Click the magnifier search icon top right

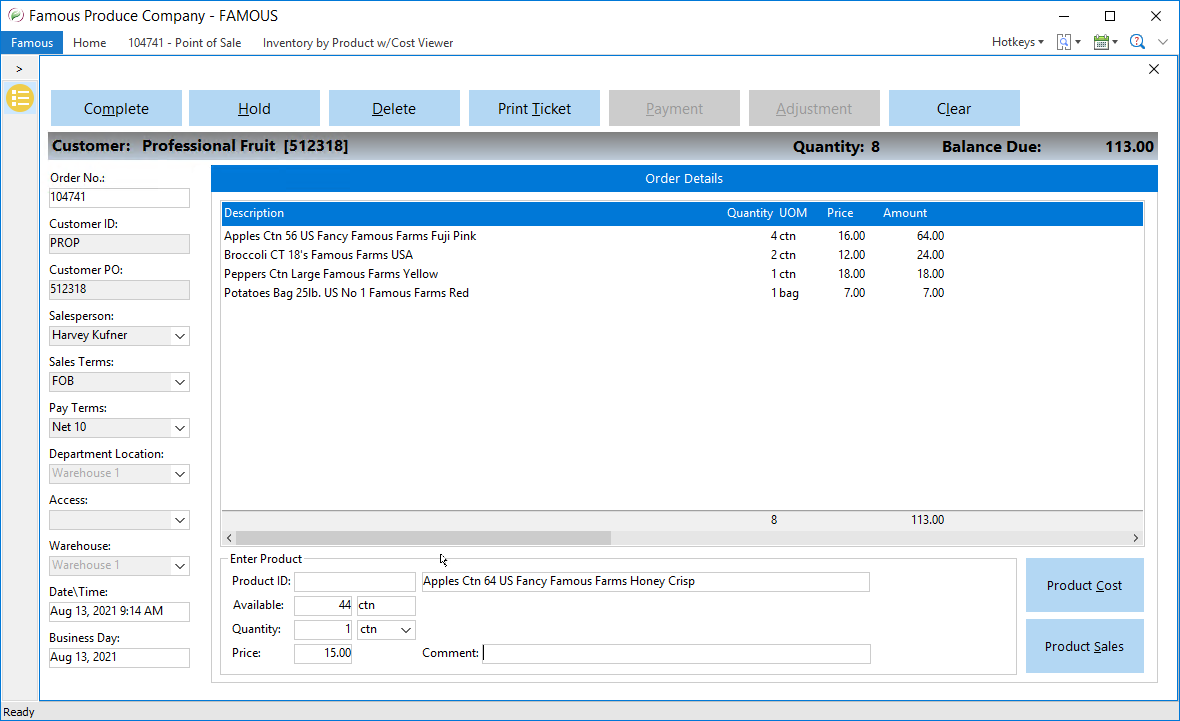1137,42
